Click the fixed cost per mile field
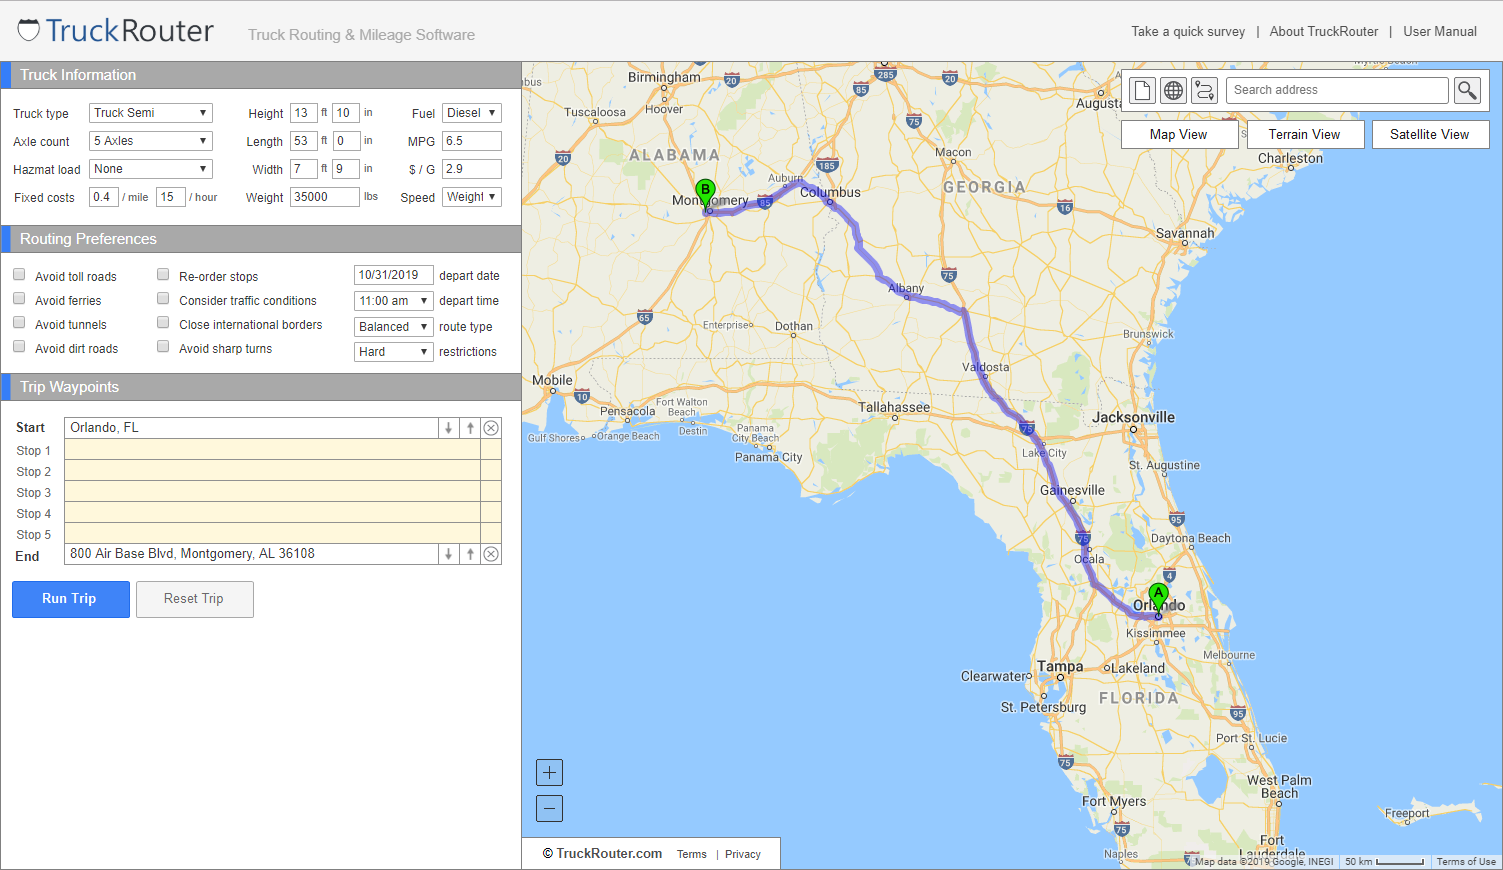This screenshot has width=1503, height=870. pos(104,197)
